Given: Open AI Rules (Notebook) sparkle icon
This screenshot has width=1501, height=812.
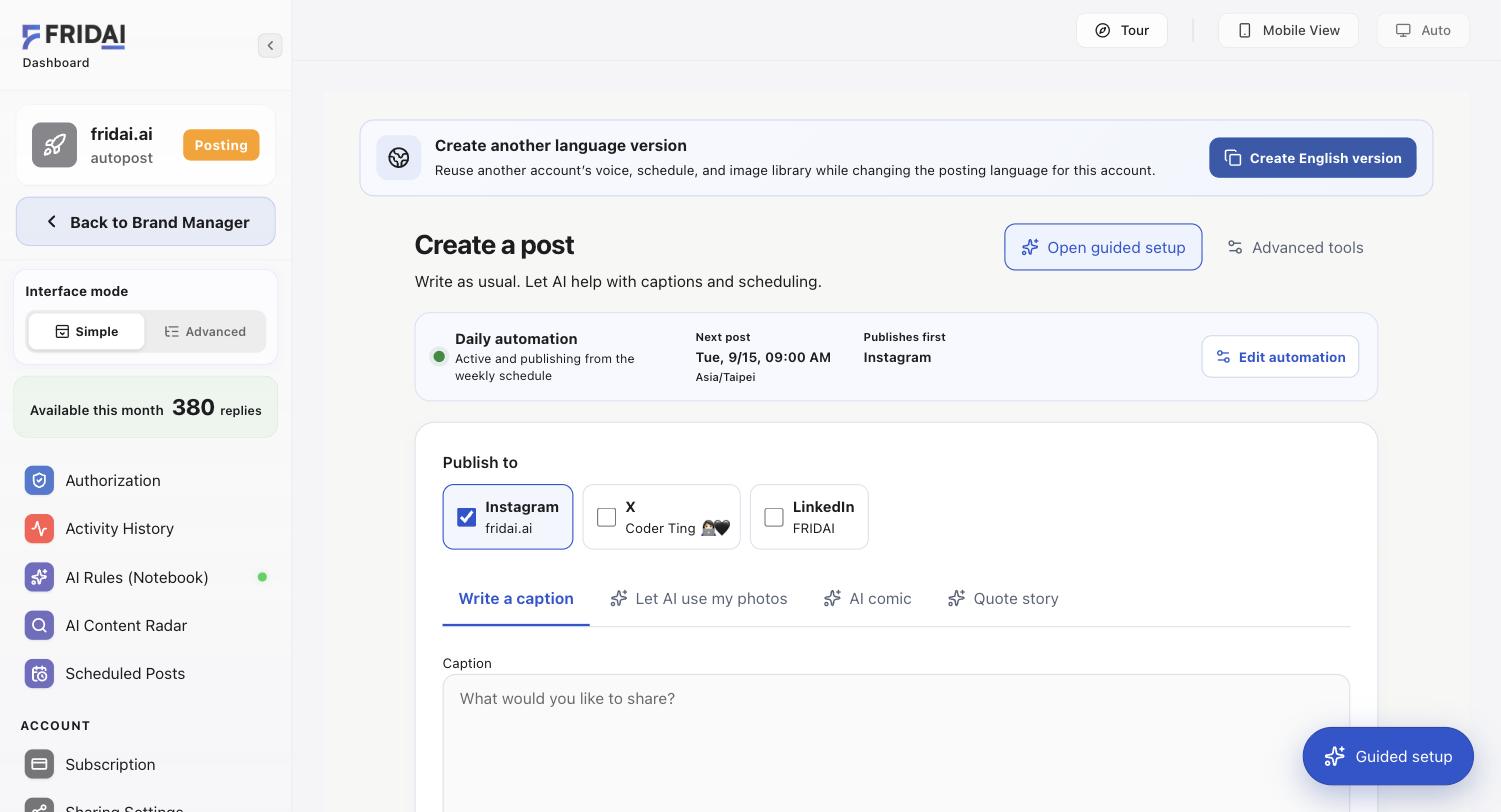Looking at the screenshot, I should point(39,577).
